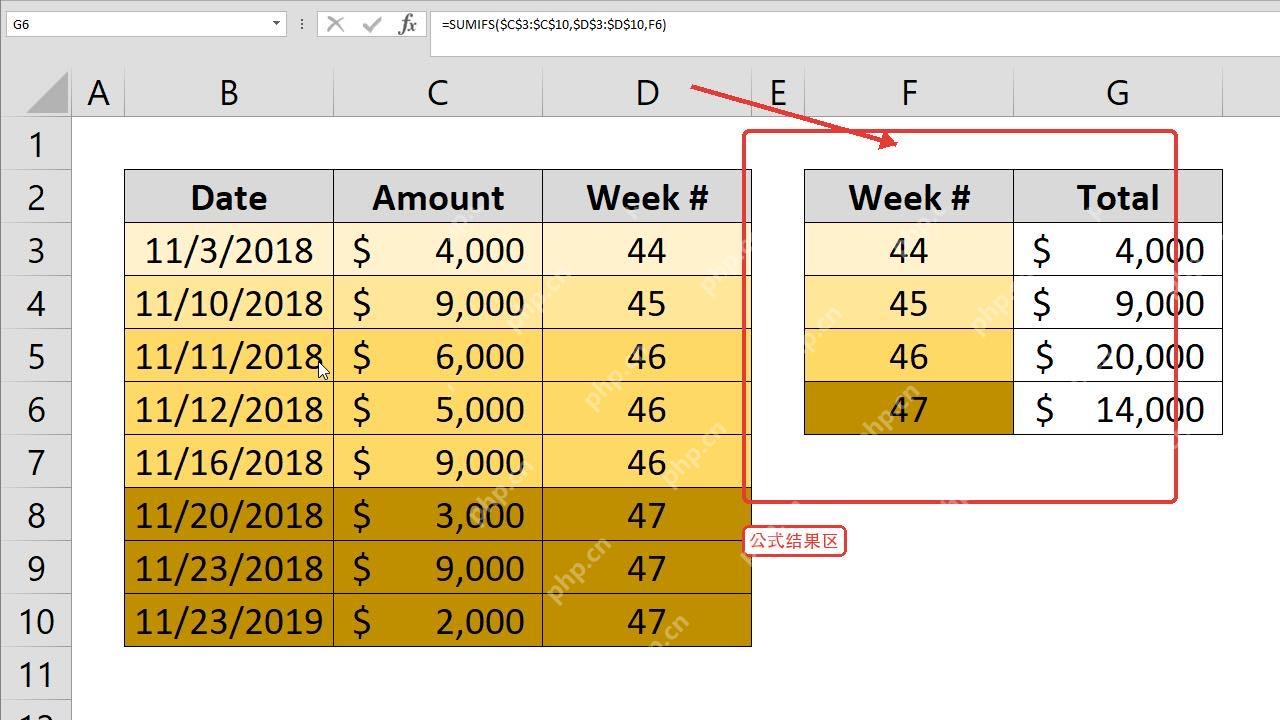Select row 10 header

(x=36, y=621)
